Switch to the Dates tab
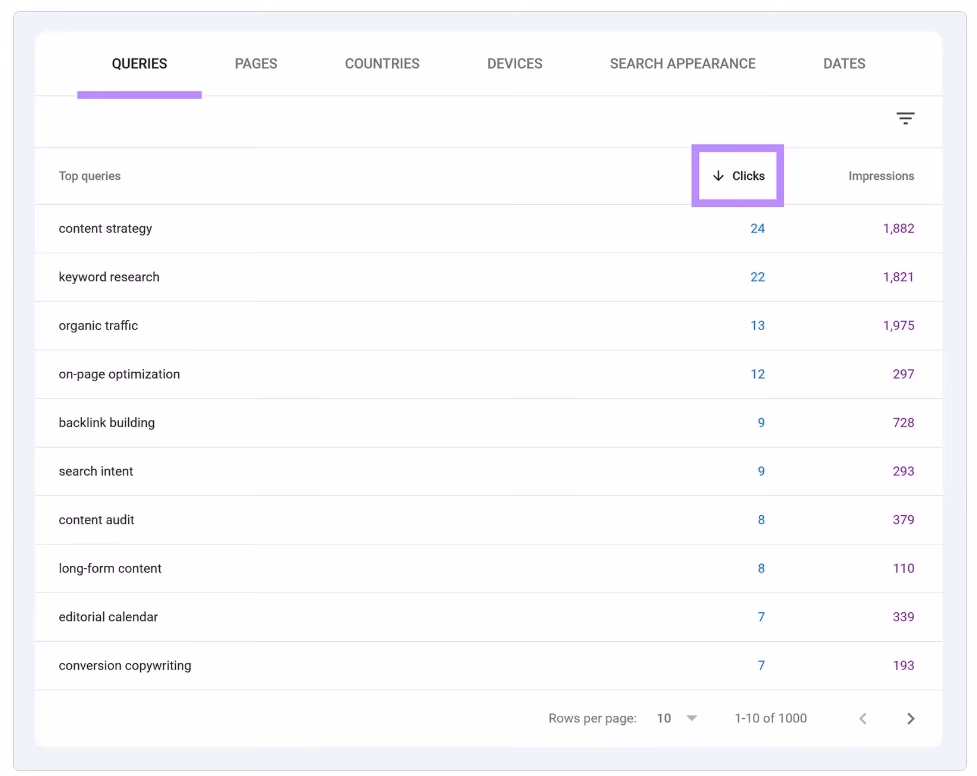The height and width of the screenshot is (776, 977). (844, 64)
